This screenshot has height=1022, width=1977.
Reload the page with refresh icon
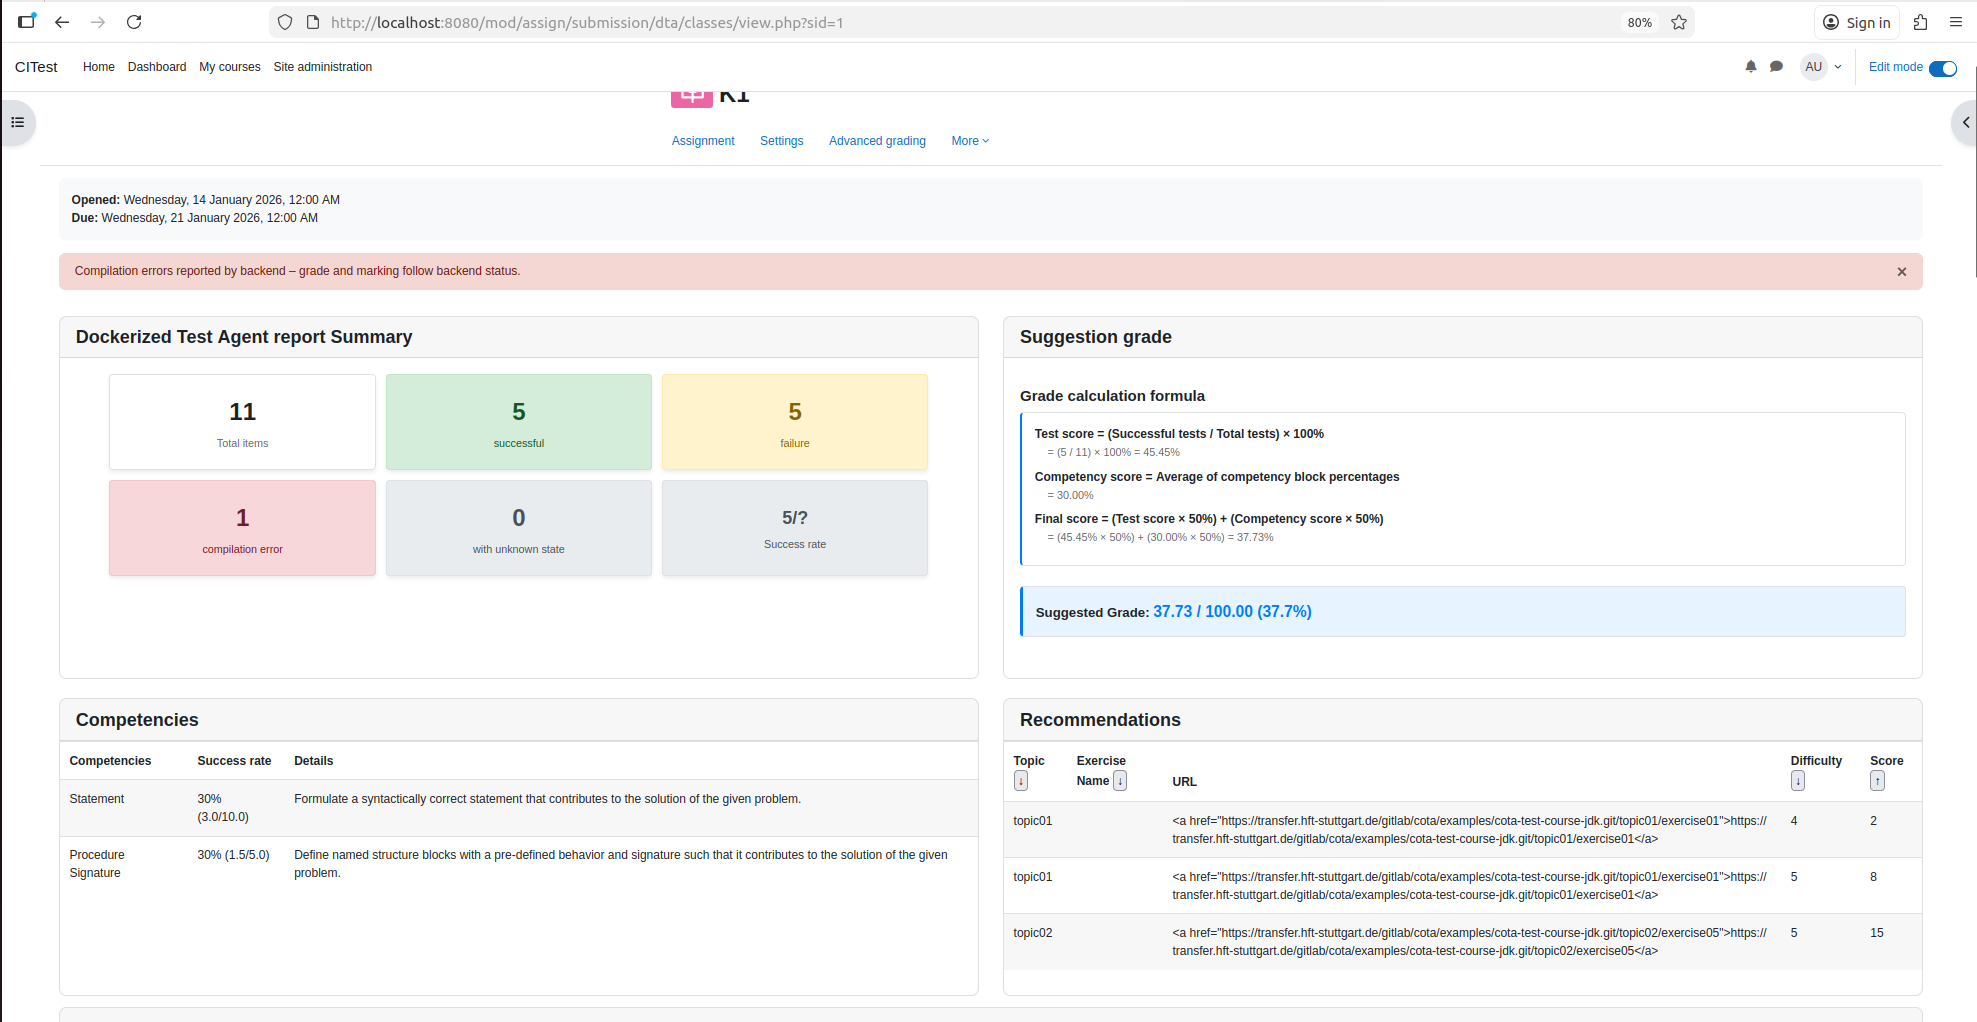pos(134,22)
